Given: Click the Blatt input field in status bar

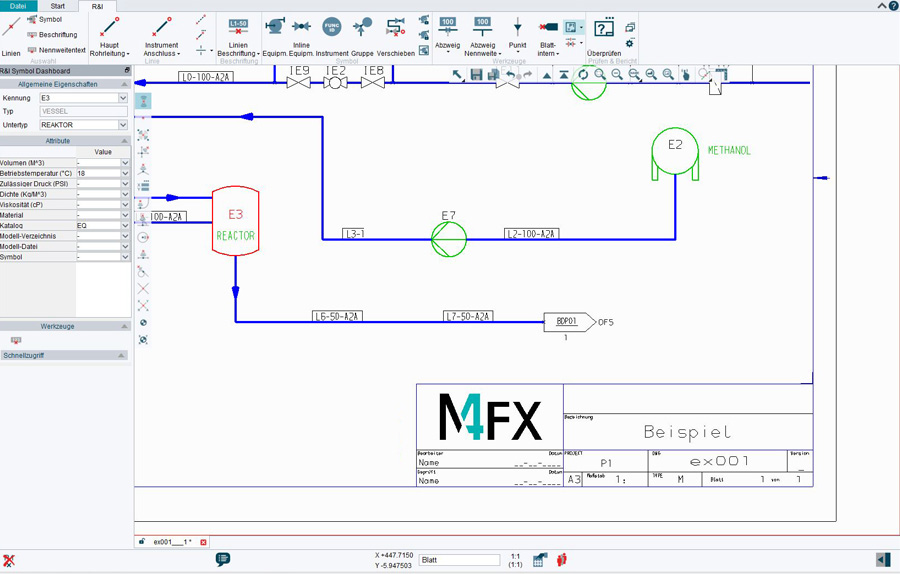Looking at the screenshot, I should (459, 560).
